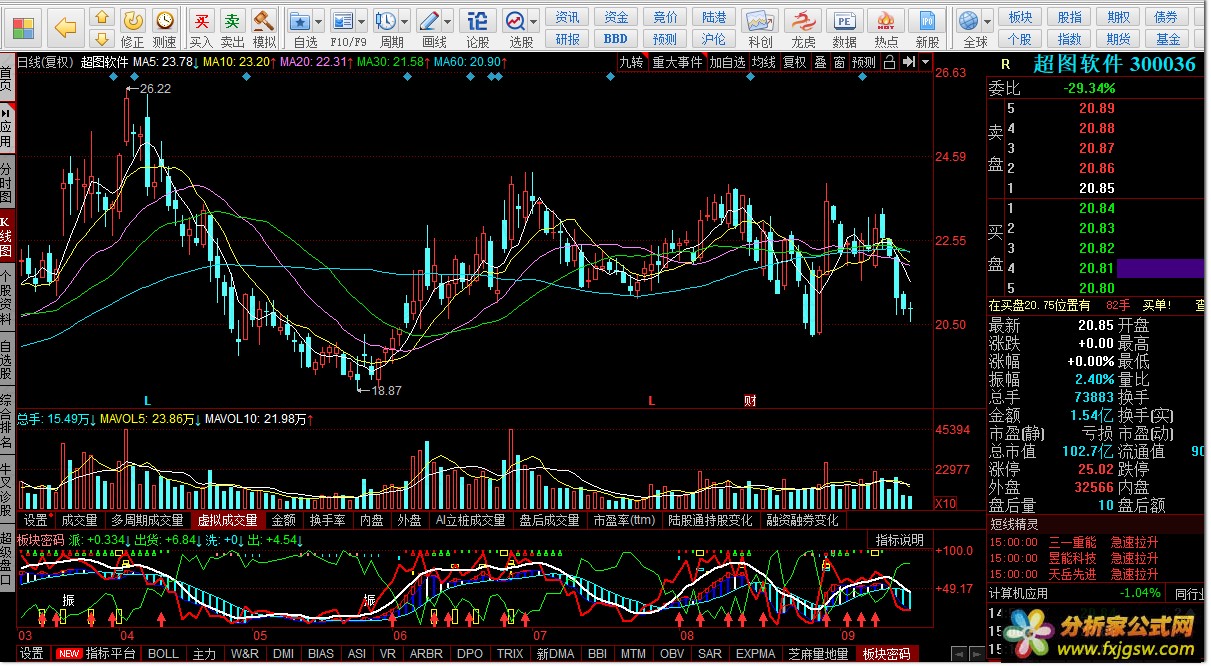This screenshot has width=1211, height=666.
Task: Open the 指标平台 indicator platform
Action: pos(110,654)
